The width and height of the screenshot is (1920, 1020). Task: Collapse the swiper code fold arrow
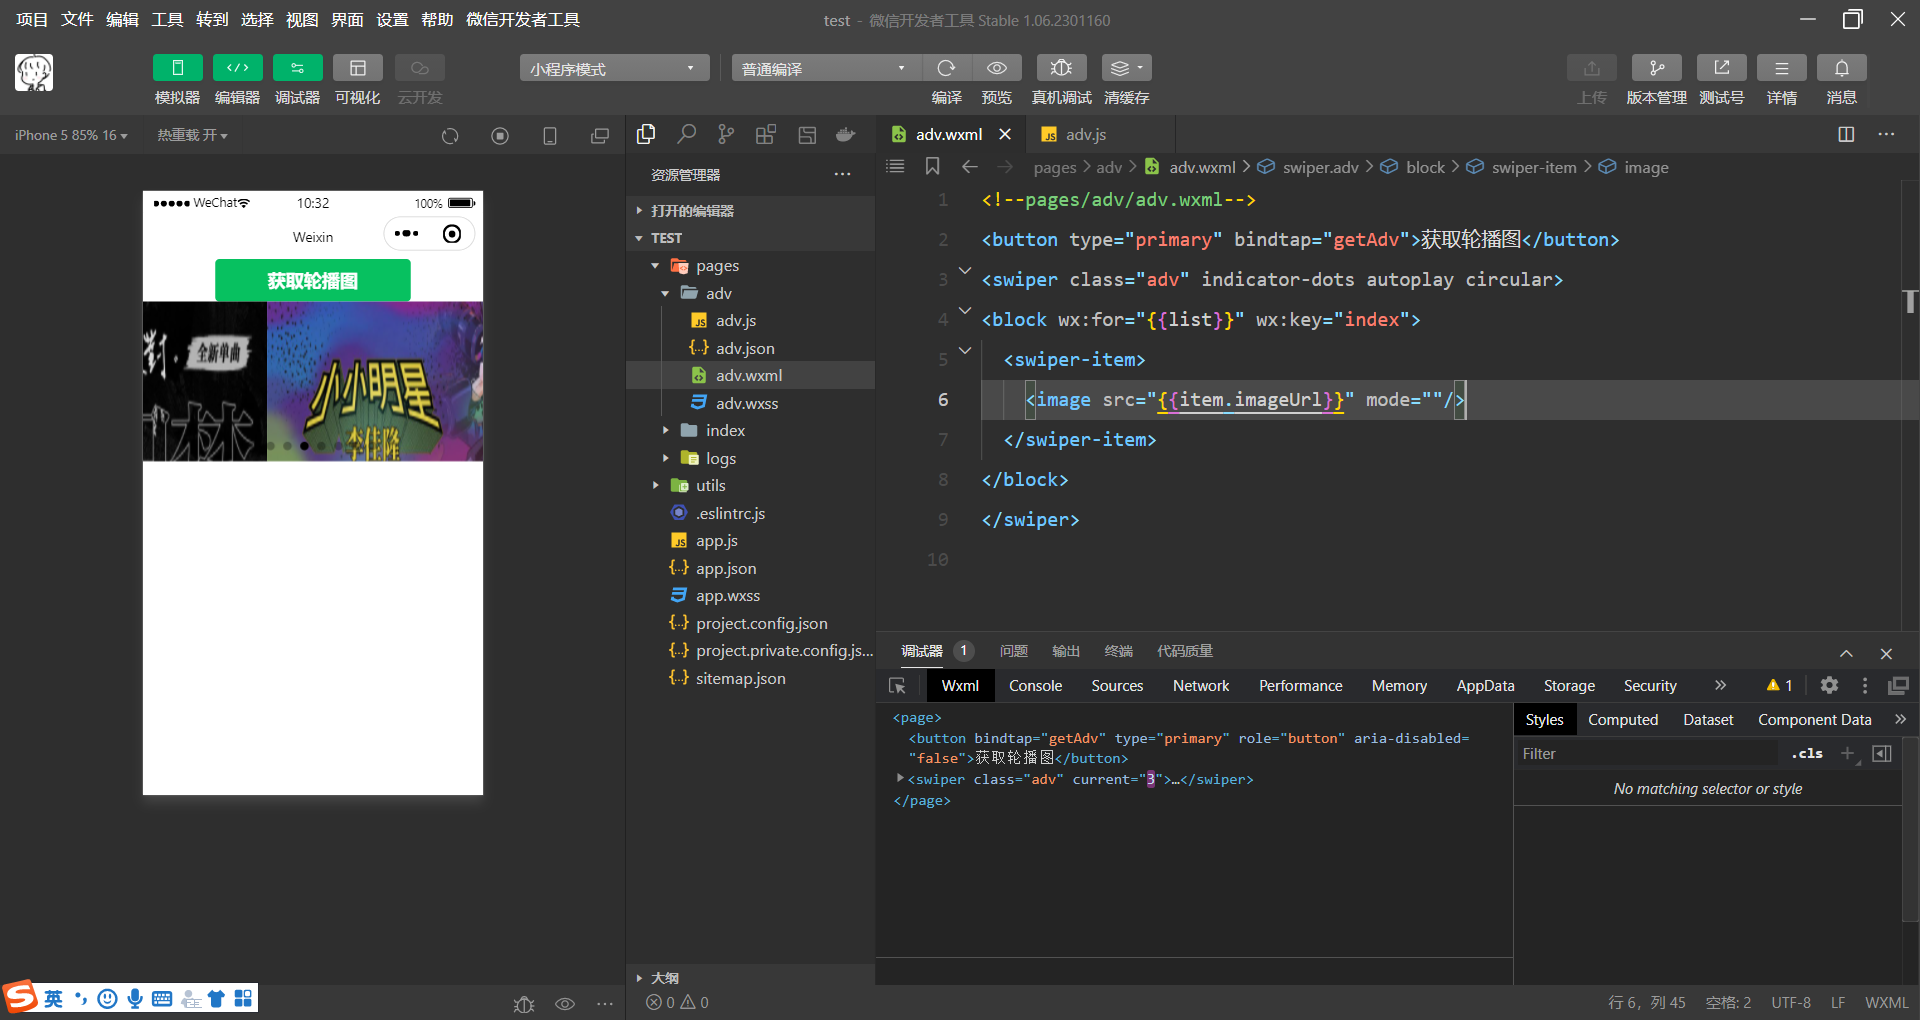click(965, 270)
